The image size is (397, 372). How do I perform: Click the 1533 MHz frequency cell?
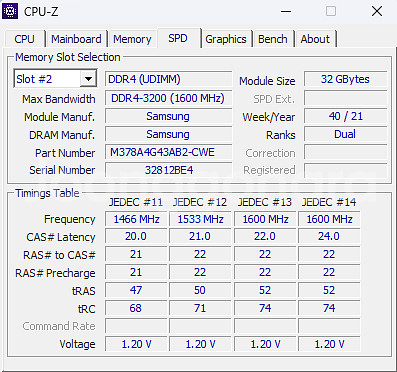click(x=200, y=219)
